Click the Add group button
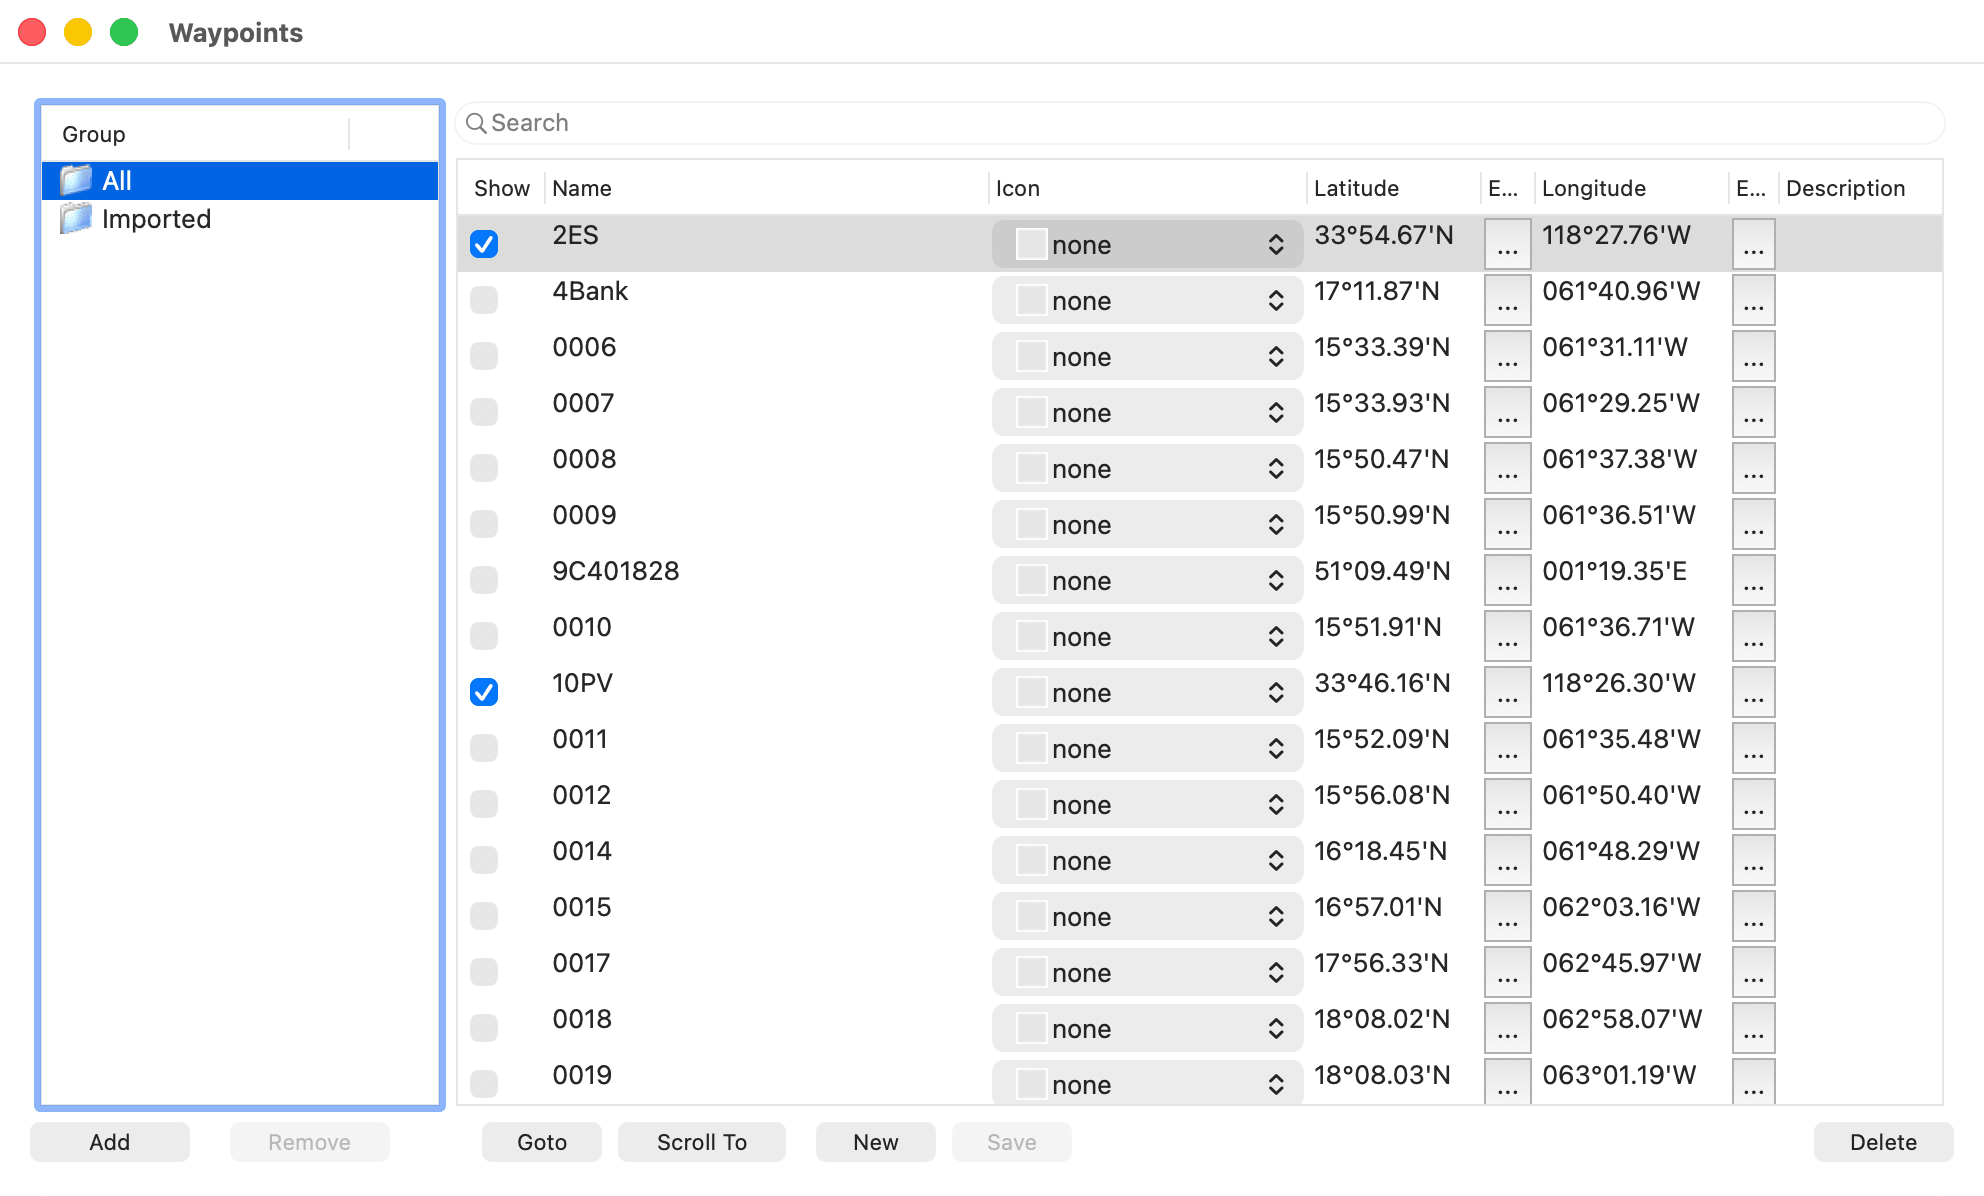 [110, 1142]
